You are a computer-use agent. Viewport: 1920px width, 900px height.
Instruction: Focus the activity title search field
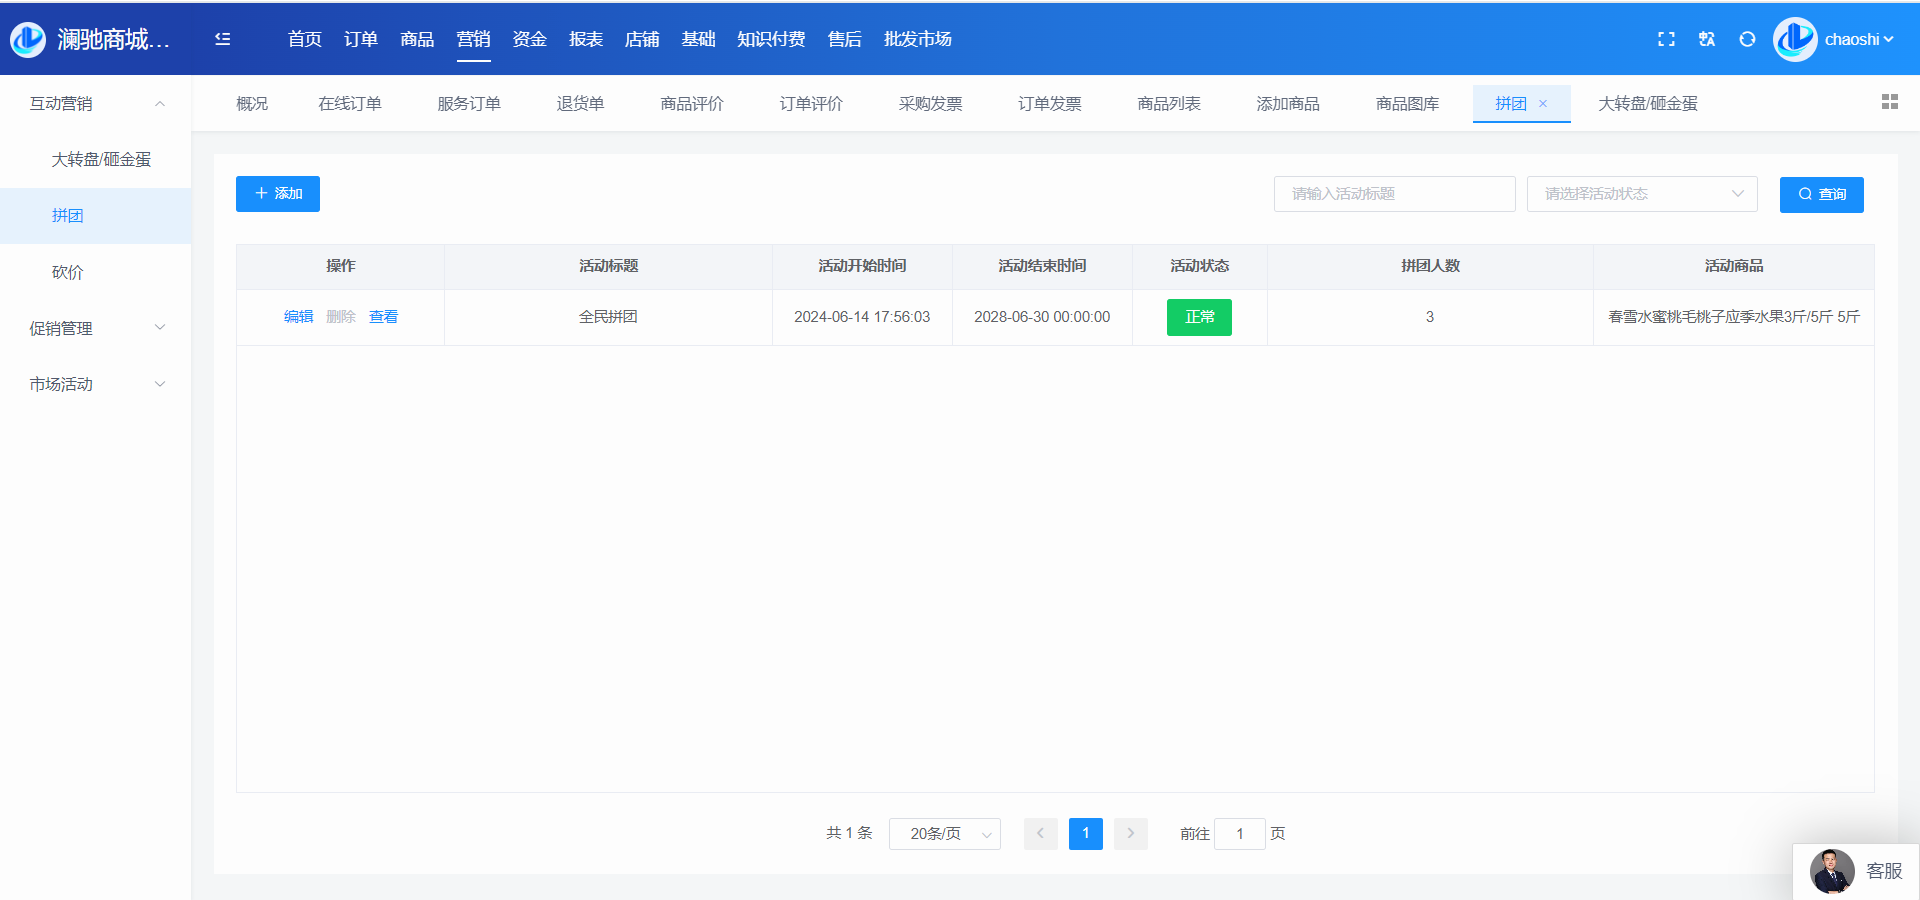tap(1394, 194)
